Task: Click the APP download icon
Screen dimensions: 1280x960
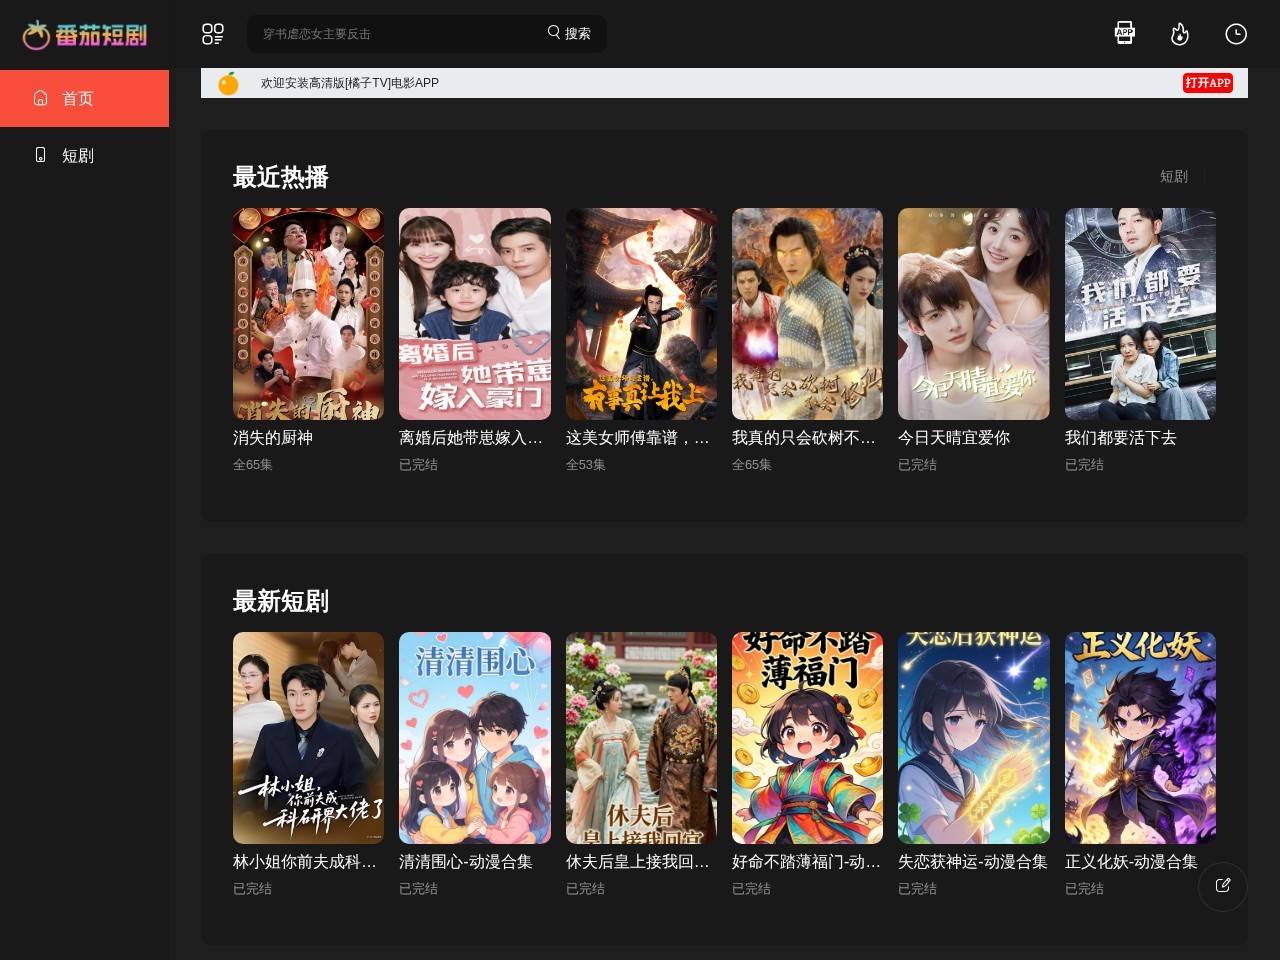Action: 1125,33
